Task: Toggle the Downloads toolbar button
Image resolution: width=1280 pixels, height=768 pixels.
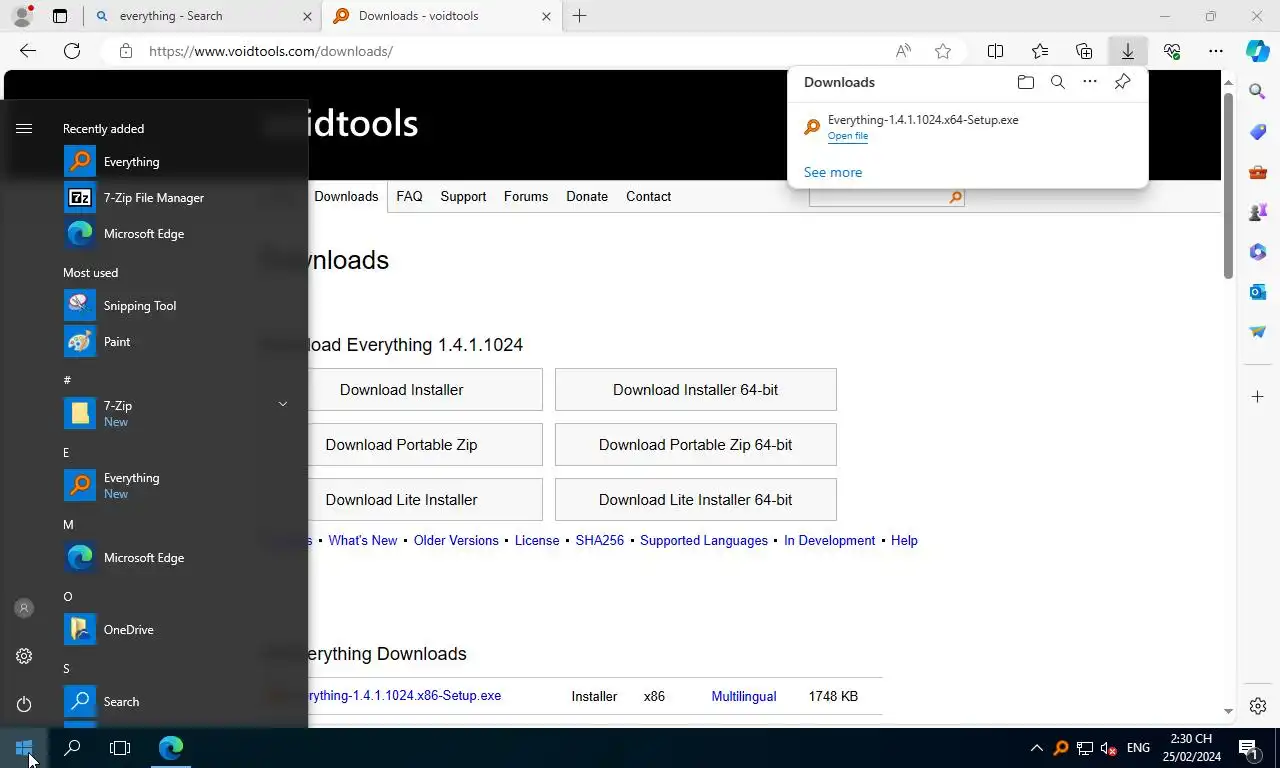Action: 1128,51
